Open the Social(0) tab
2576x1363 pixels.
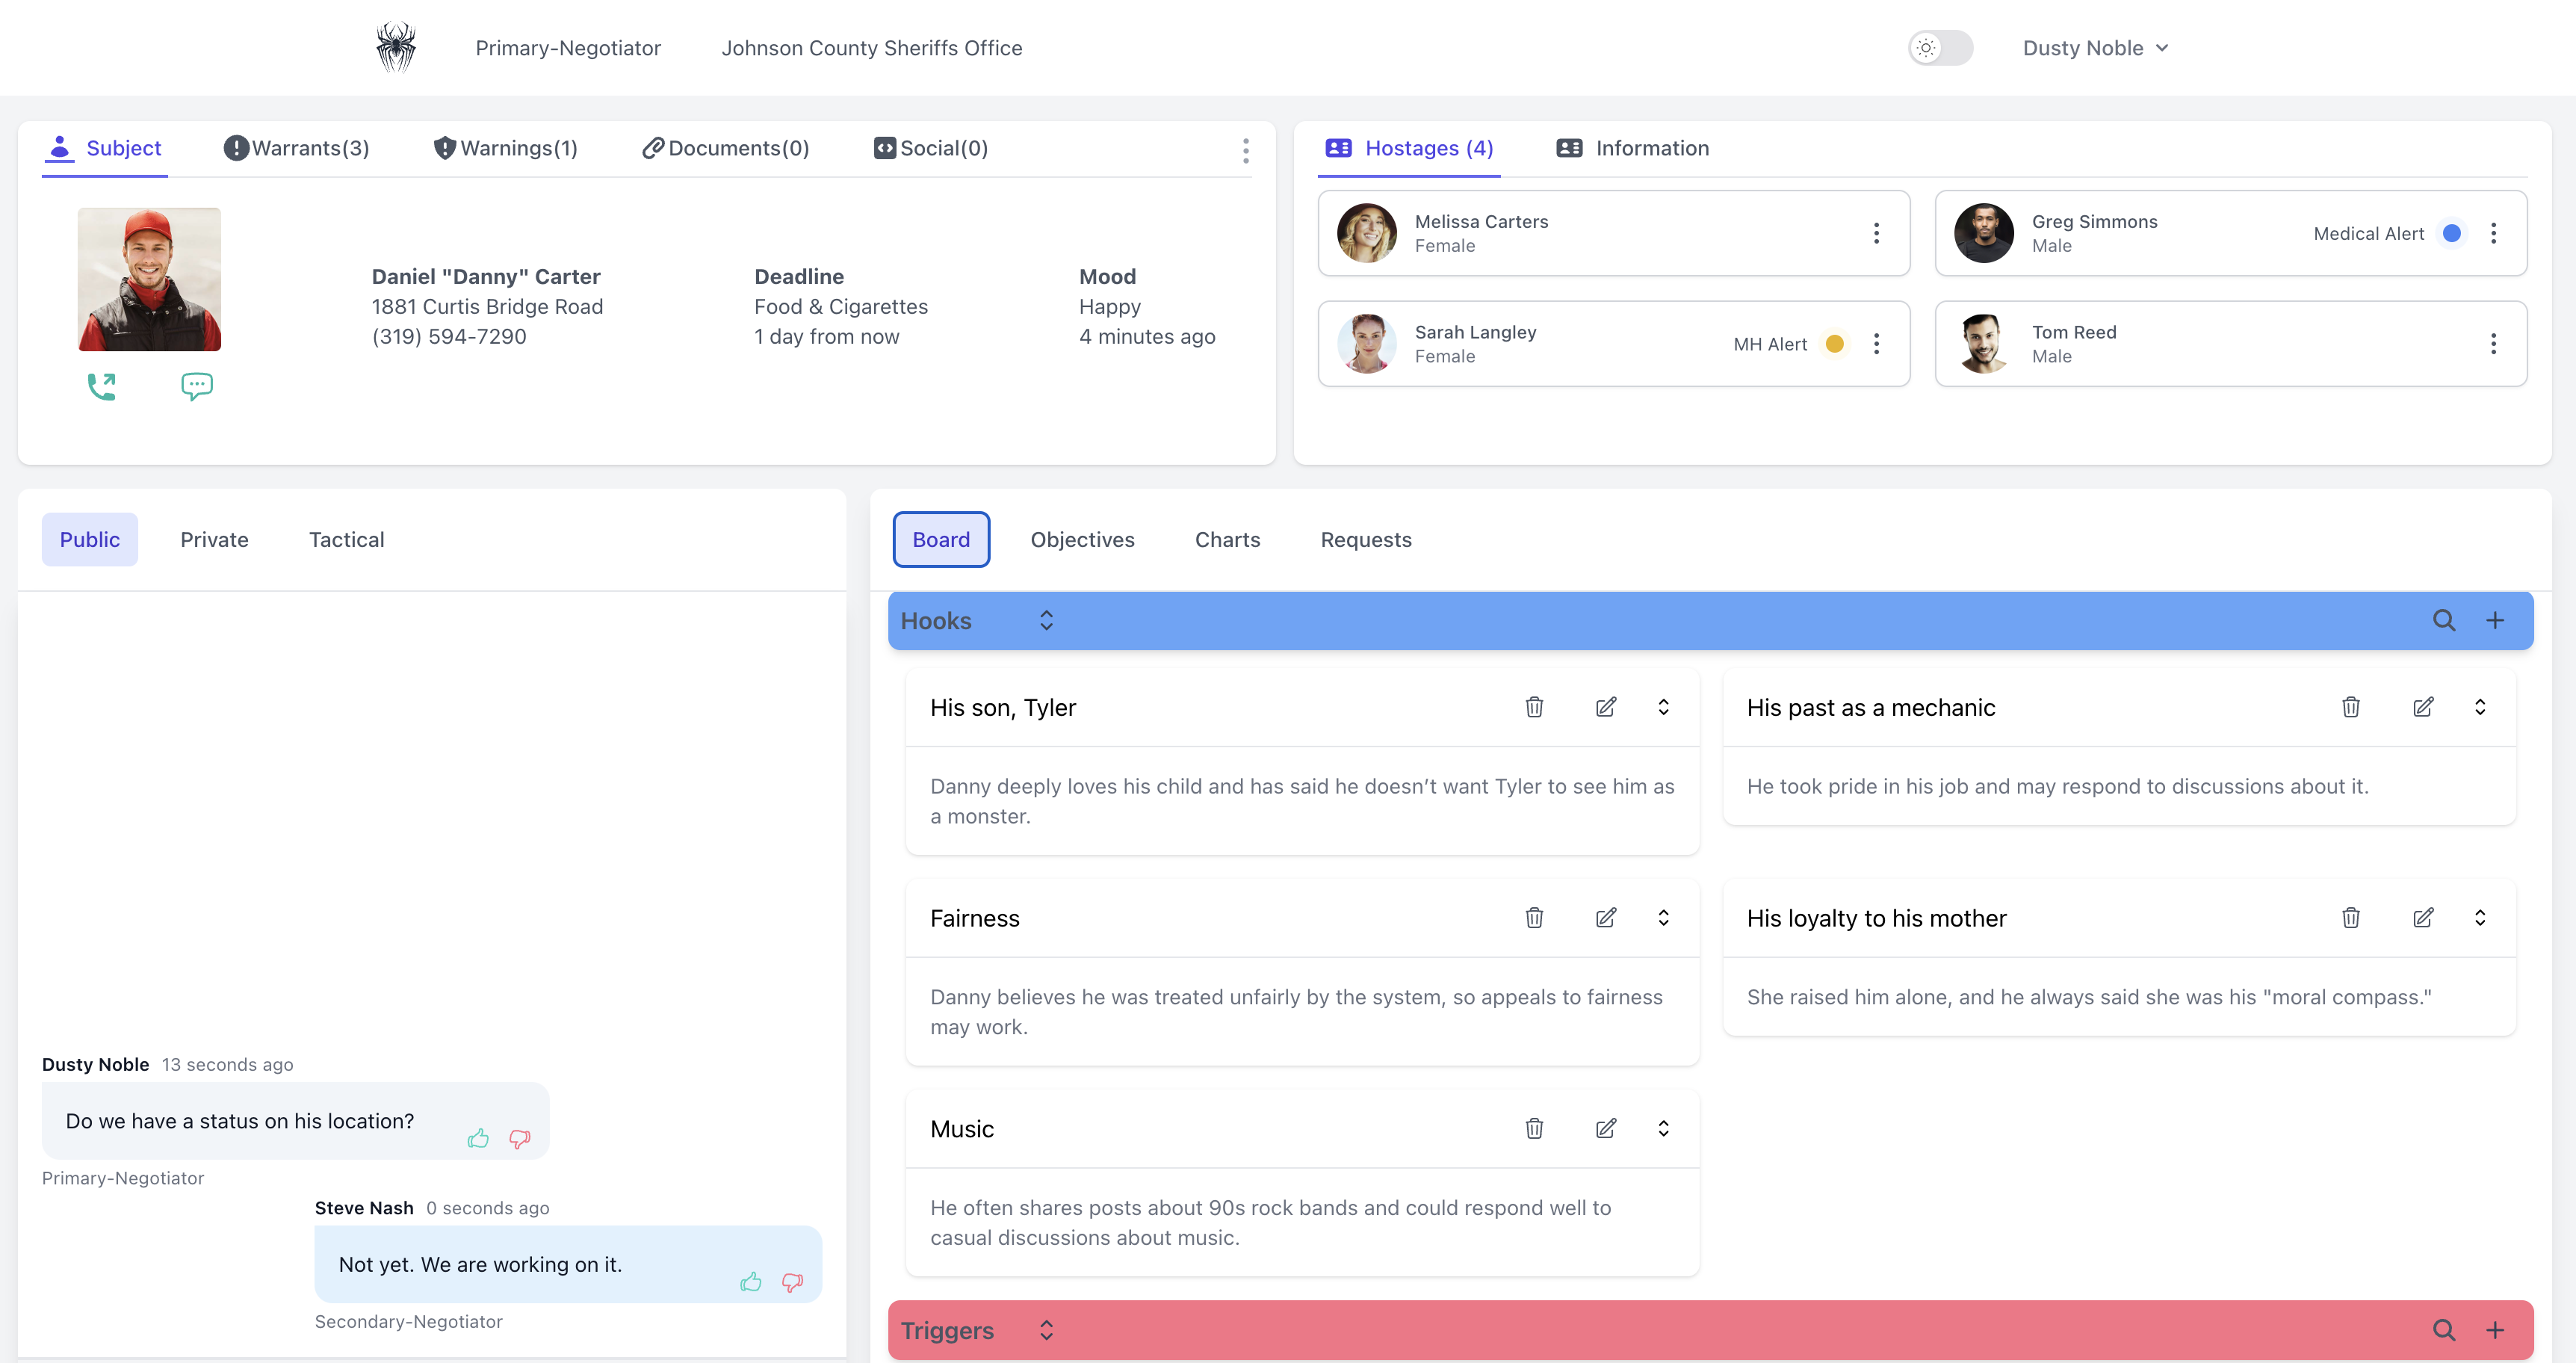point(931,148)
